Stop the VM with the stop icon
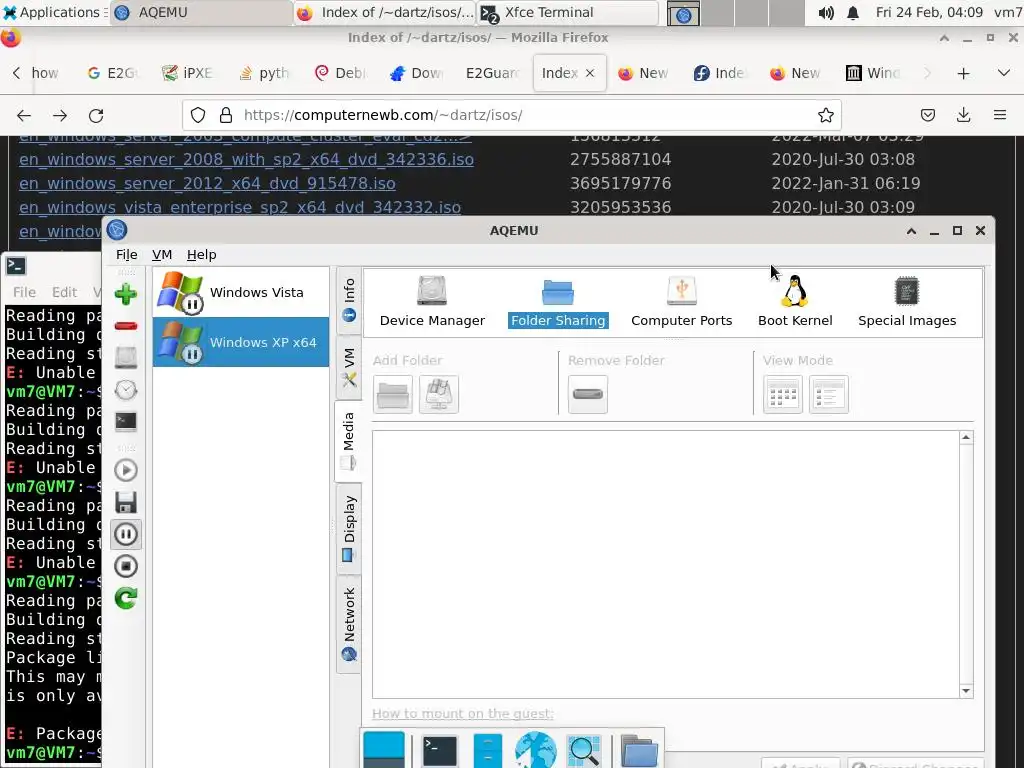This screenshot has height=768, width=1024. [125, 566]
